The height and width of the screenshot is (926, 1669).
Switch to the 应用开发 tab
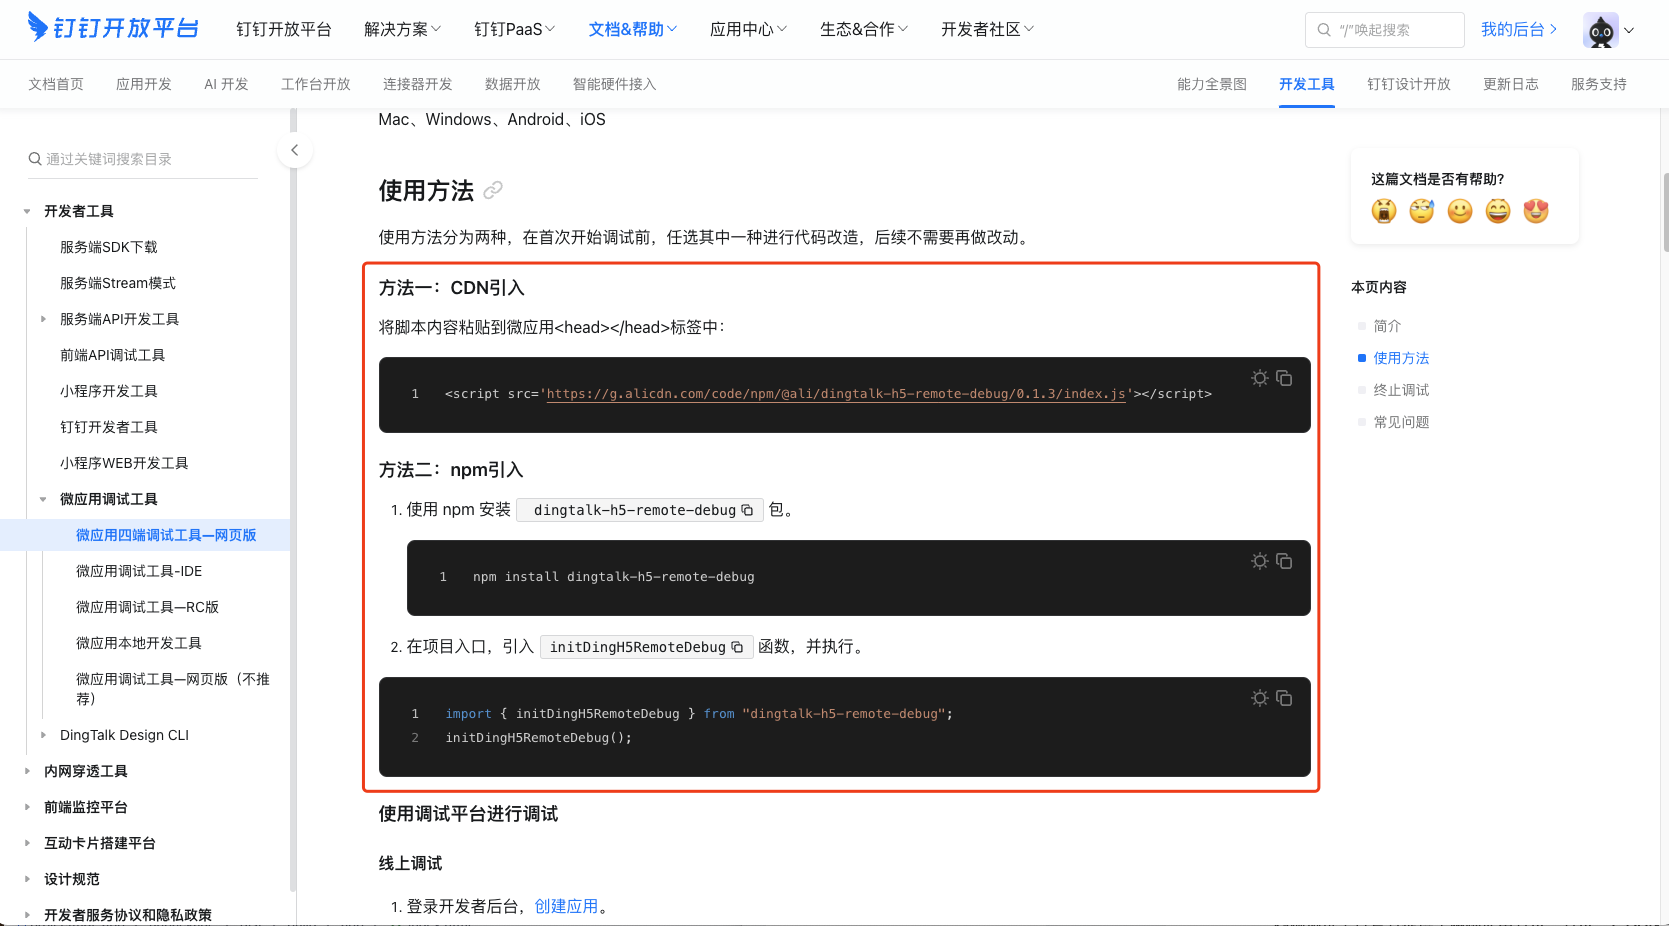coord(144,84)
